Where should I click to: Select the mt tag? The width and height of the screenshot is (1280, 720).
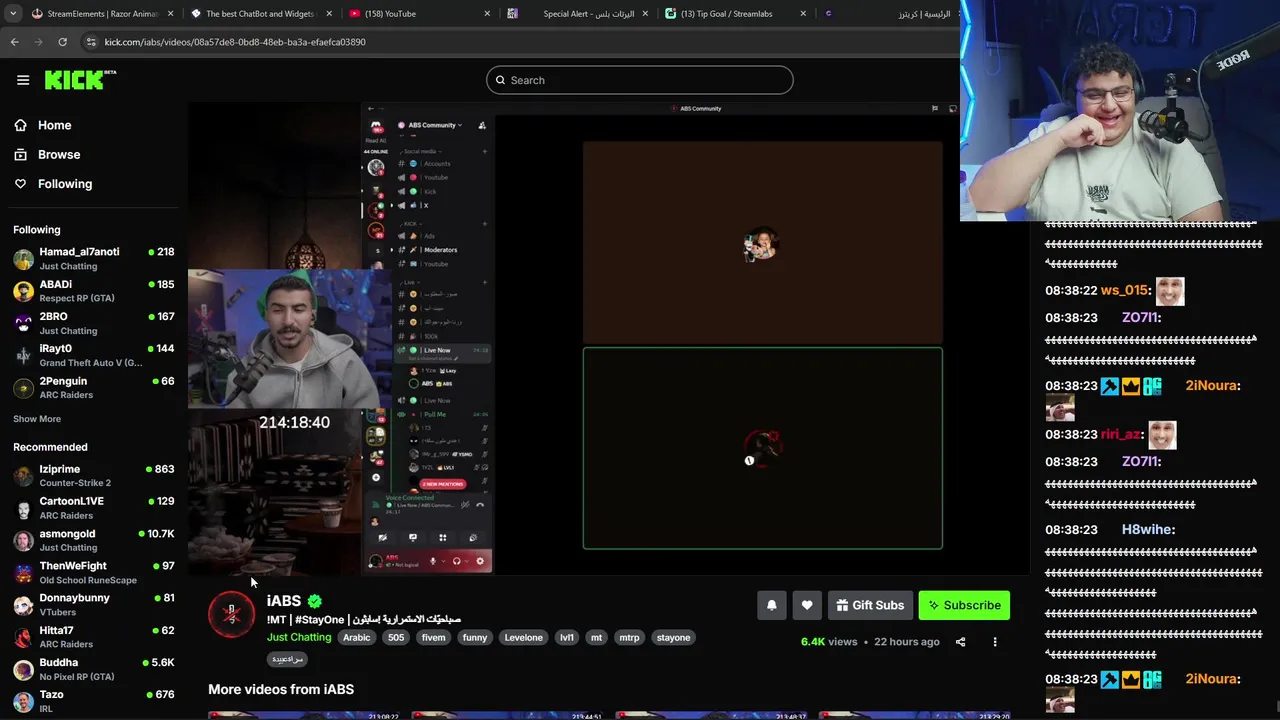[x=596, y=637]
